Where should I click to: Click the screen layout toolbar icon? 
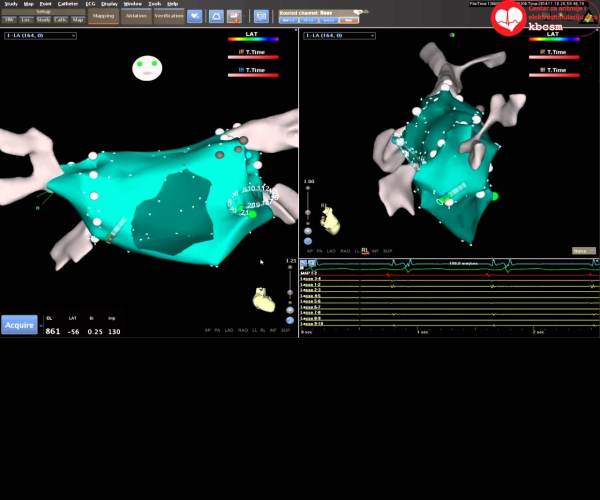click(x=261, y=16)
